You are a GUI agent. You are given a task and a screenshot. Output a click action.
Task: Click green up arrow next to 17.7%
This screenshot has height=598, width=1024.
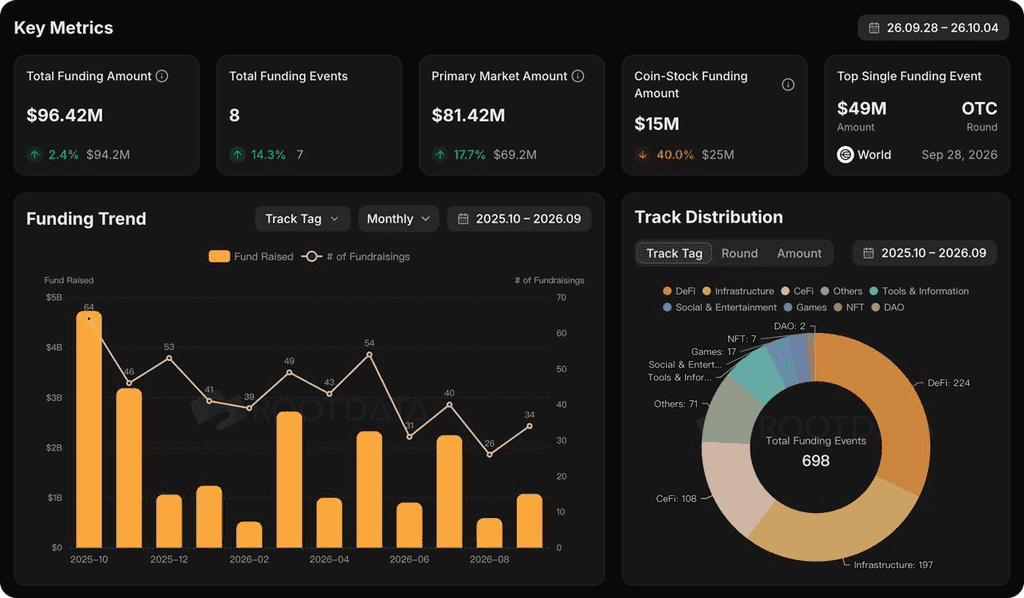tap(440, 155)
